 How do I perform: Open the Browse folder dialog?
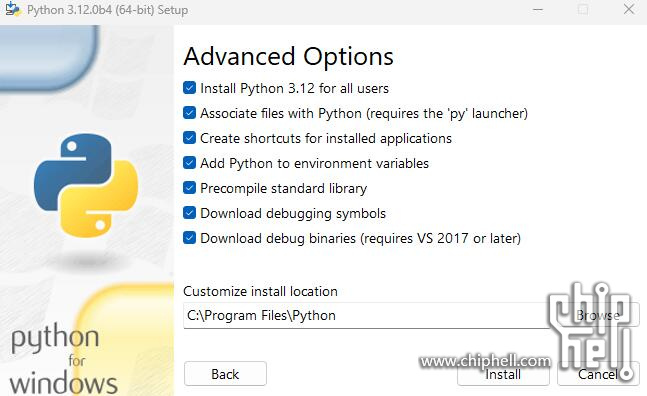598,316
